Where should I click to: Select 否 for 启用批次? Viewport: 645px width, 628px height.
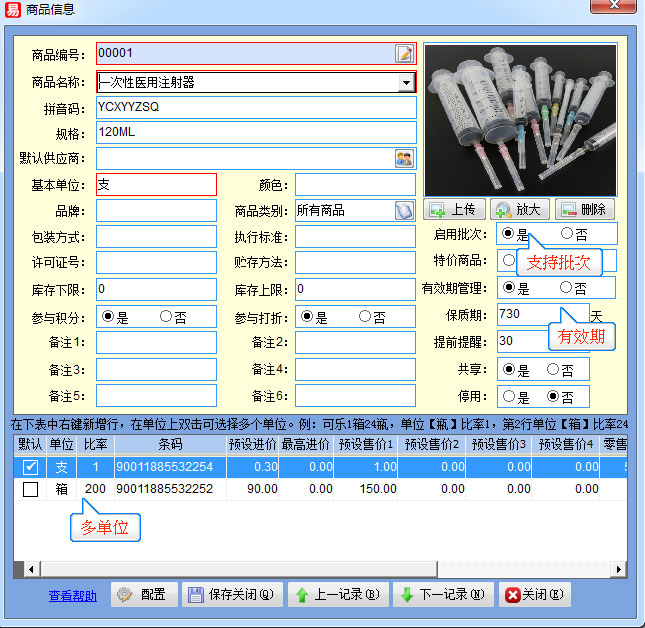point(568,233)
